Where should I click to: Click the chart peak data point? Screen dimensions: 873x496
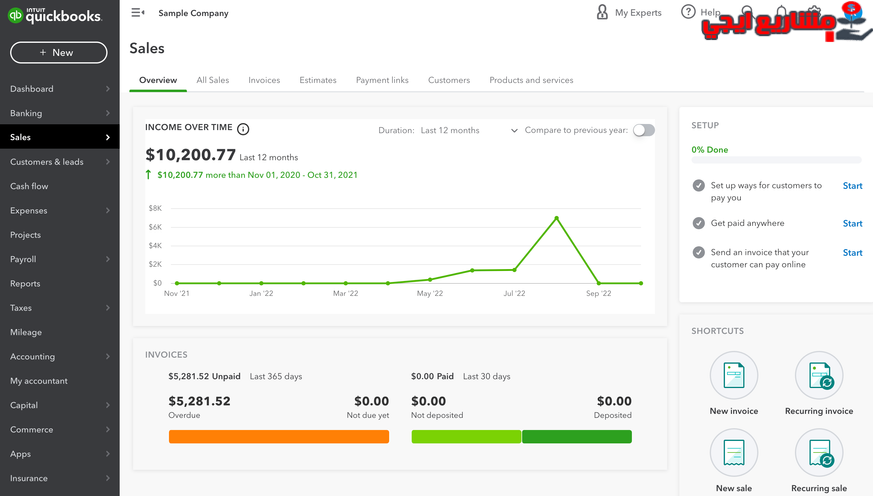click(556, 218)
